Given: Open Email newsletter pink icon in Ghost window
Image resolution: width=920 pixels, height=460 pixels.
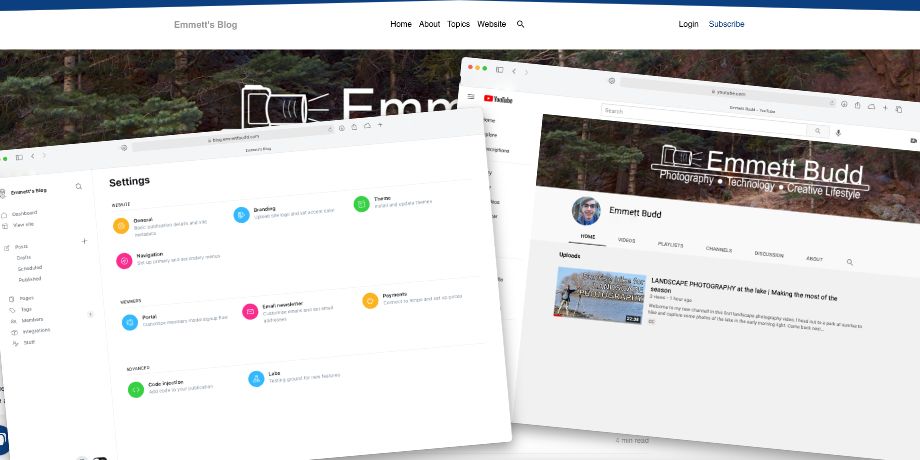Looking at the screenshot, I should (x=250, y=312).
